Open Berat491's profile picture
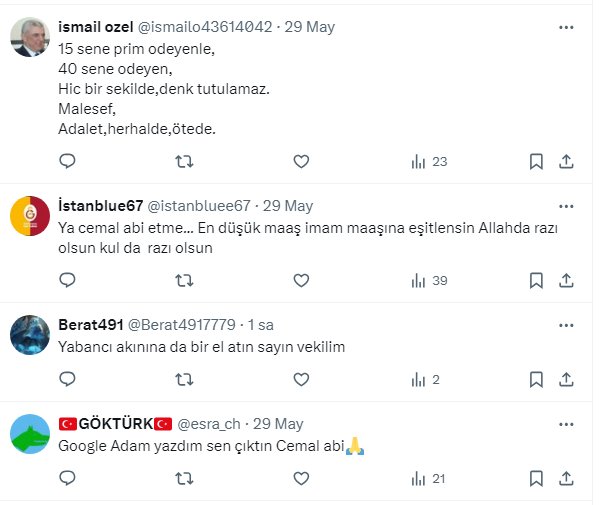The image size is (603, 505). coord(30,335)
